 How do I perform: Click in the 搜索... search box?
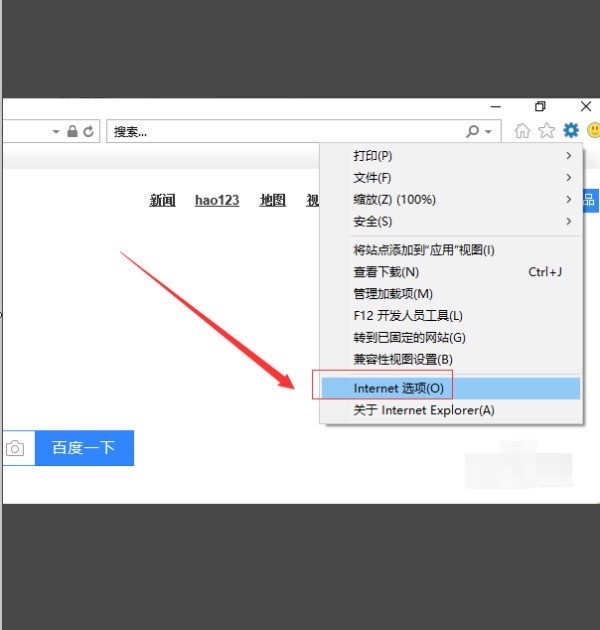(285, 131)
